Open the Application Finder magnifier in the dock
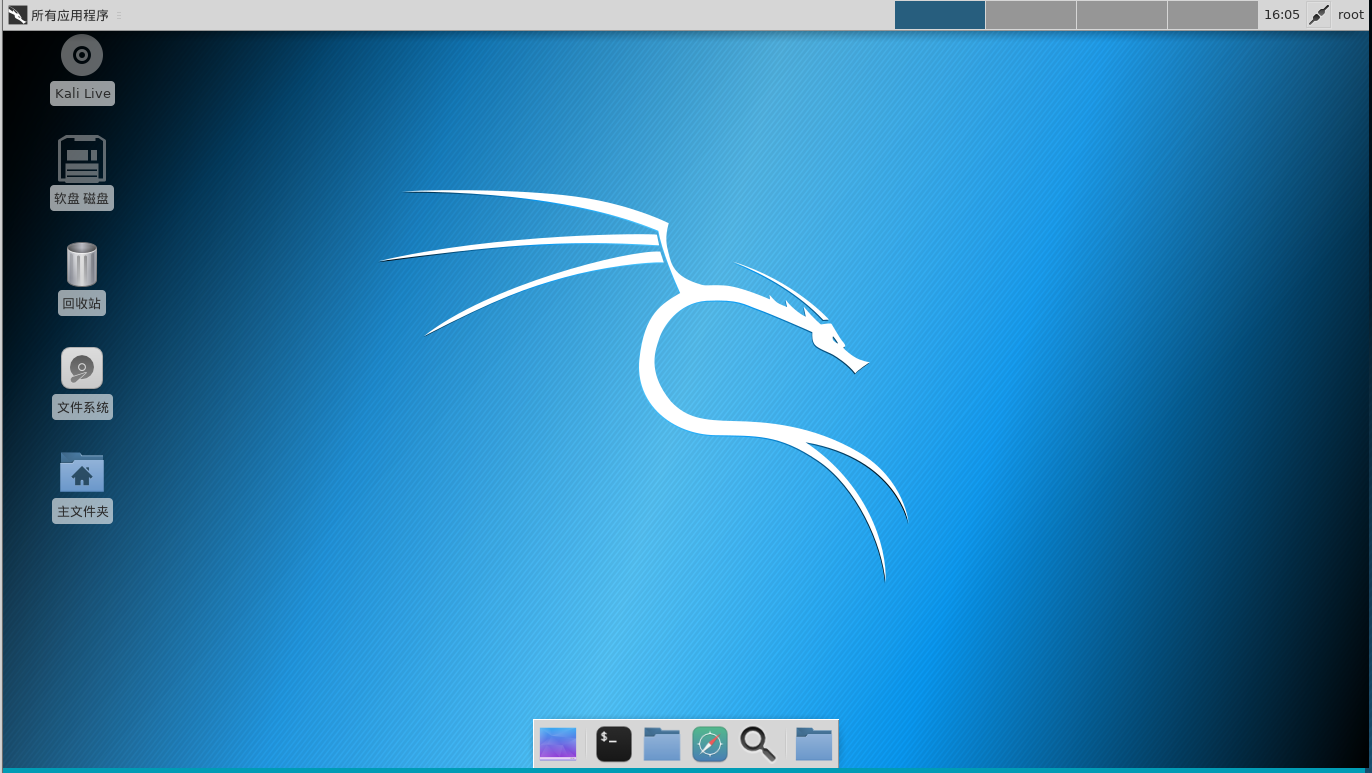This screenshot has width=1372, height=773. (x=757, y=743)
